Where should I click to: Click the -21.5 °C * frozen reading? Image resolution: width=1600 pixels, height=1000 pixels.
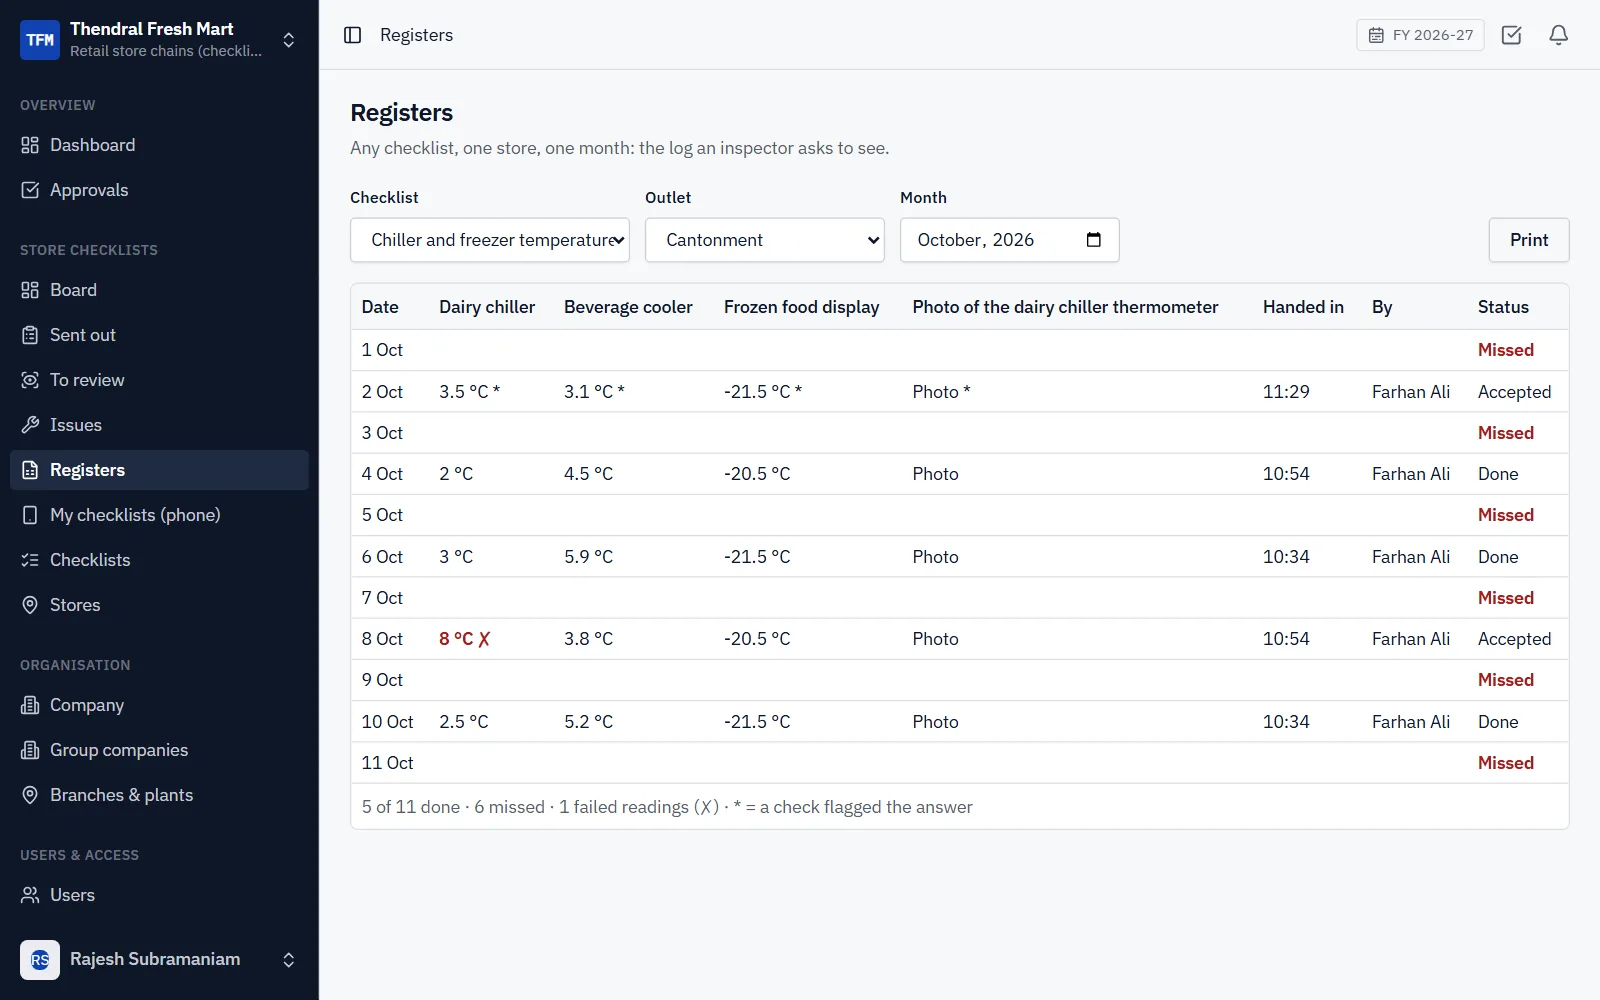point(762,392)
